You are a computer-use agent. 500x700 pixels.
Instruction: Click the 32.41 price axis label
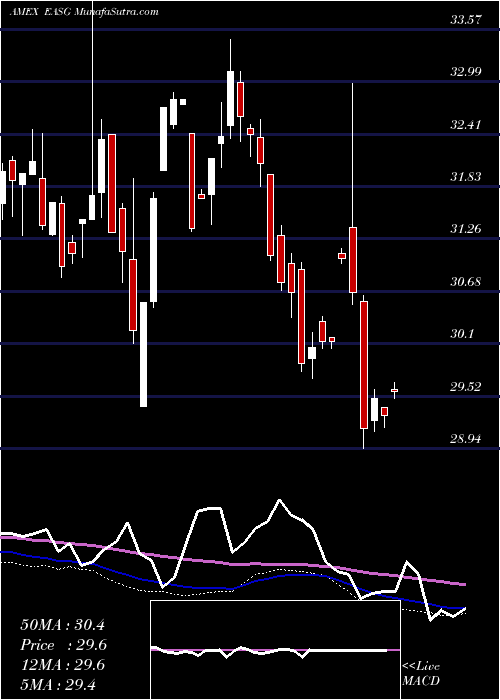coord(466,124)
